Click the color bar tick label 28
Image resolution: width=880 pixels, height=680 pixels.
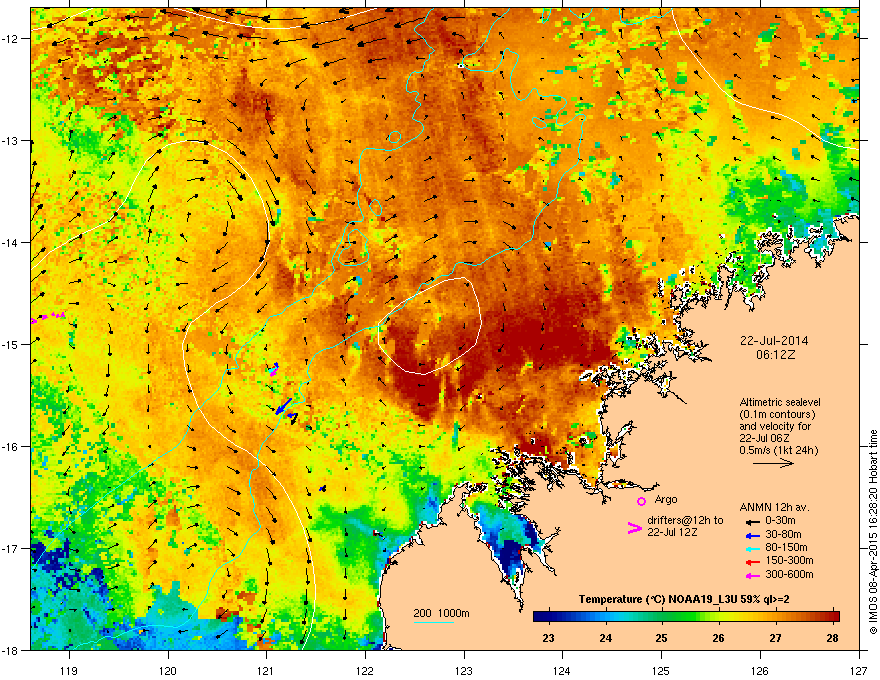[x=832, y=638]
